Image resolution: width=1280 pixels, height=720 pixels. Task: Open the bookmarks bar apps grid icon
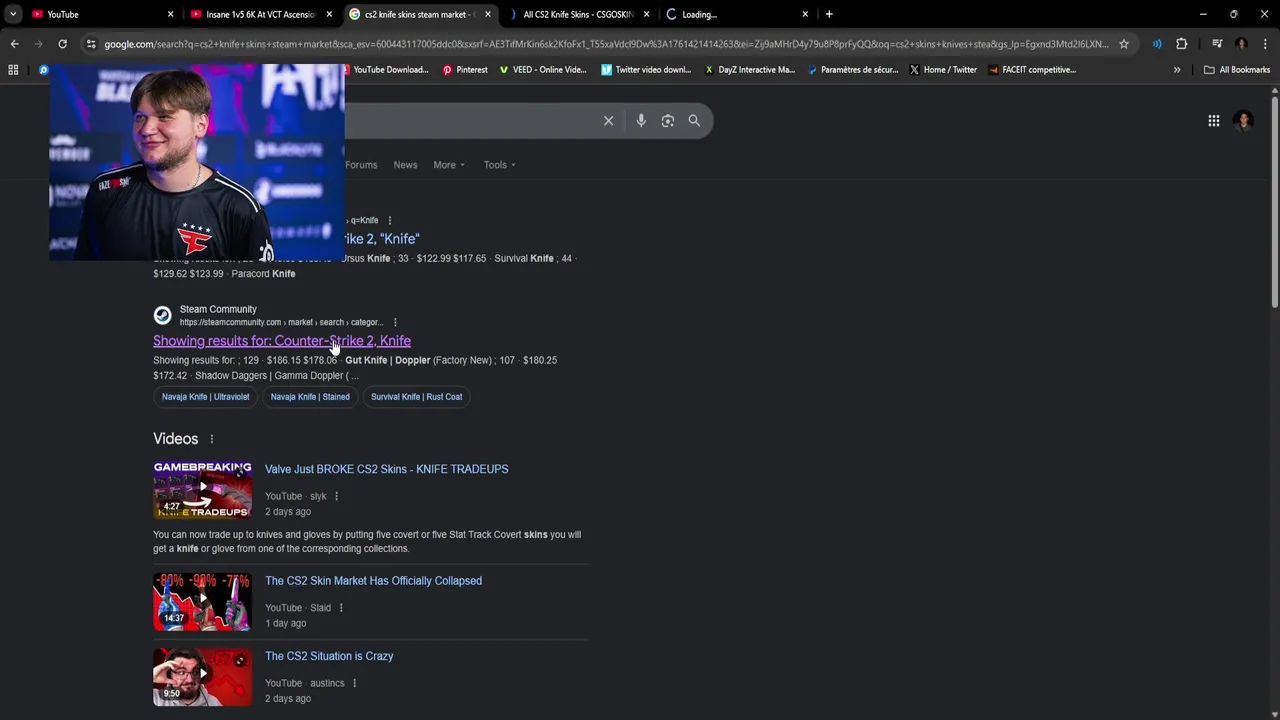coord(13,70)
